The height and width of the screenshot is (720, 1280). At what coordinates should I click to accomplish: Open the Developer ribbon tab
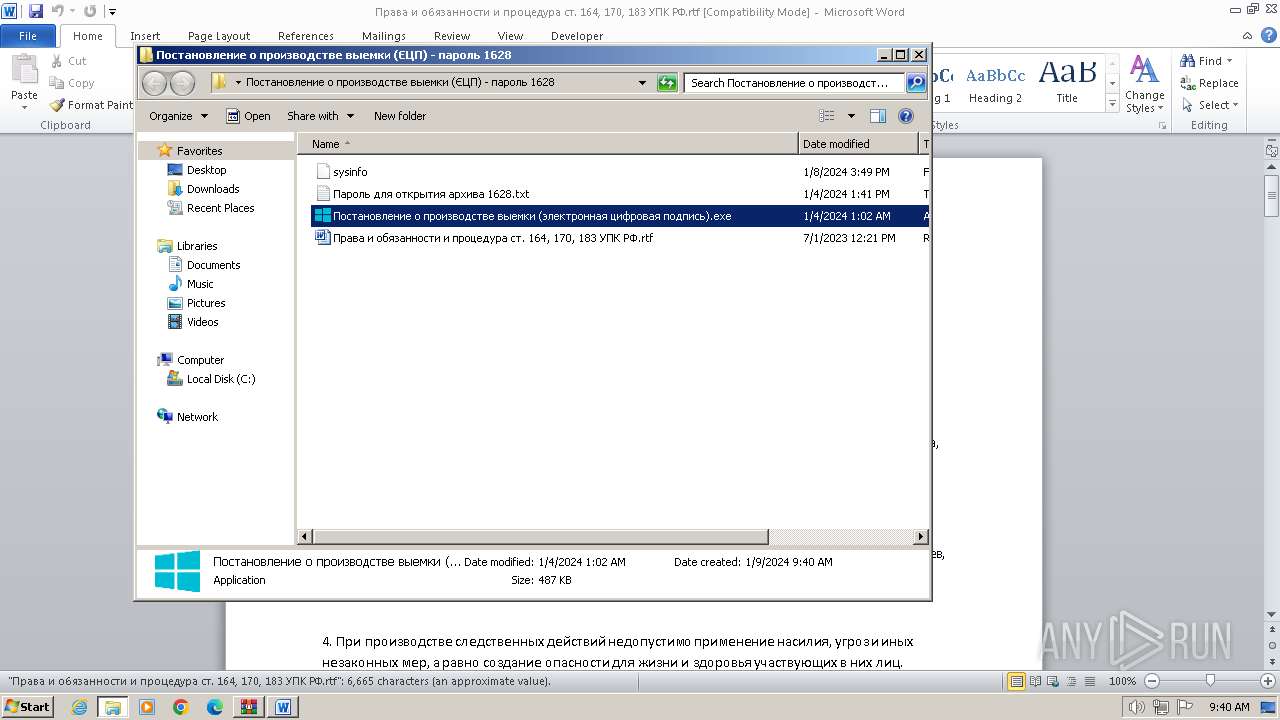click(577, 36)
